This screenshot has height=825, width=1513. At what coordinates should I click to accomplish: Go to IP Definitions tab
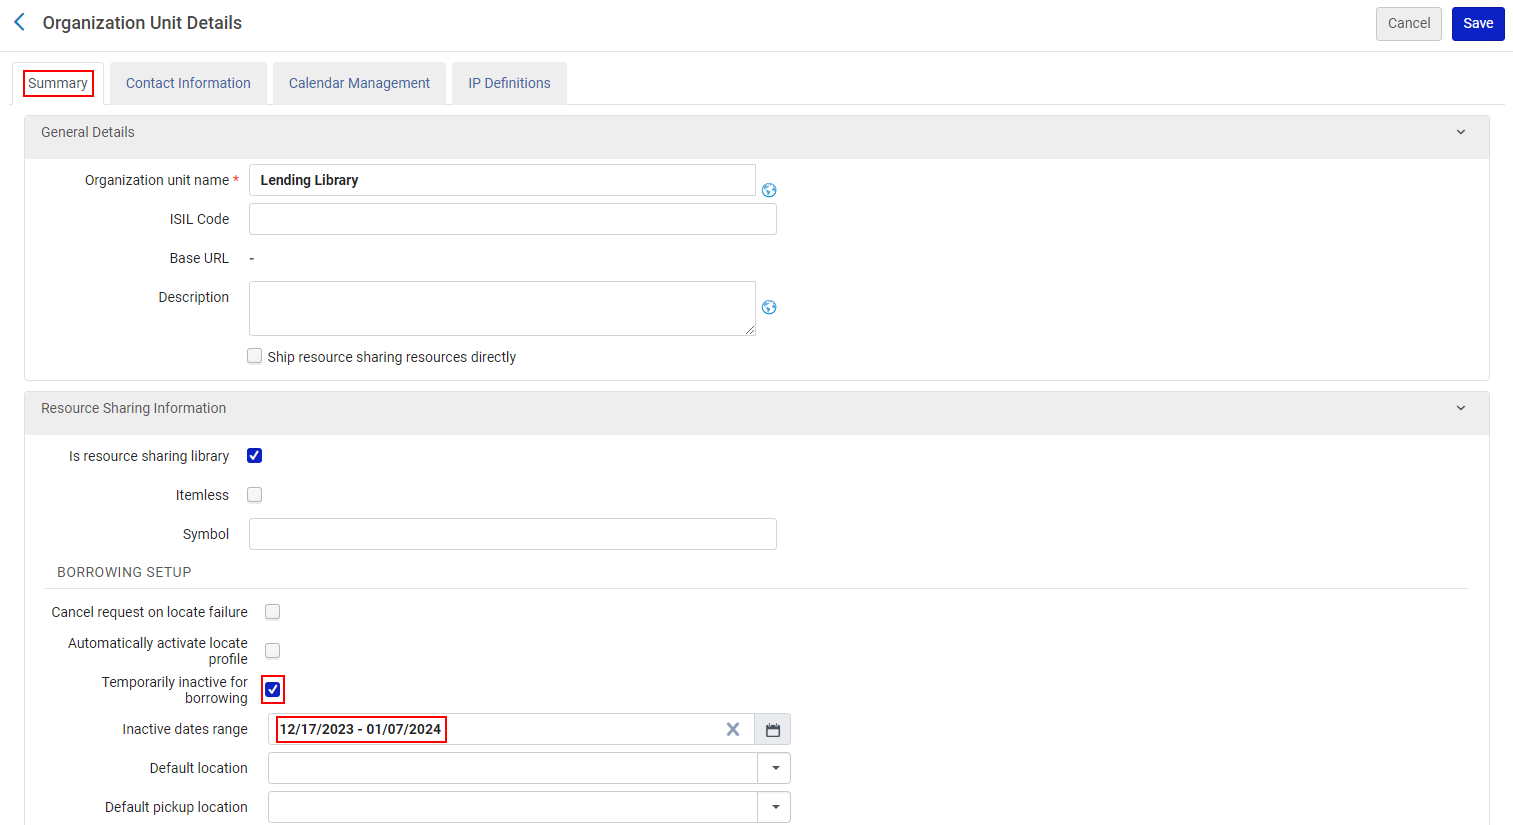pyautogui.click(x=509, y=83)
